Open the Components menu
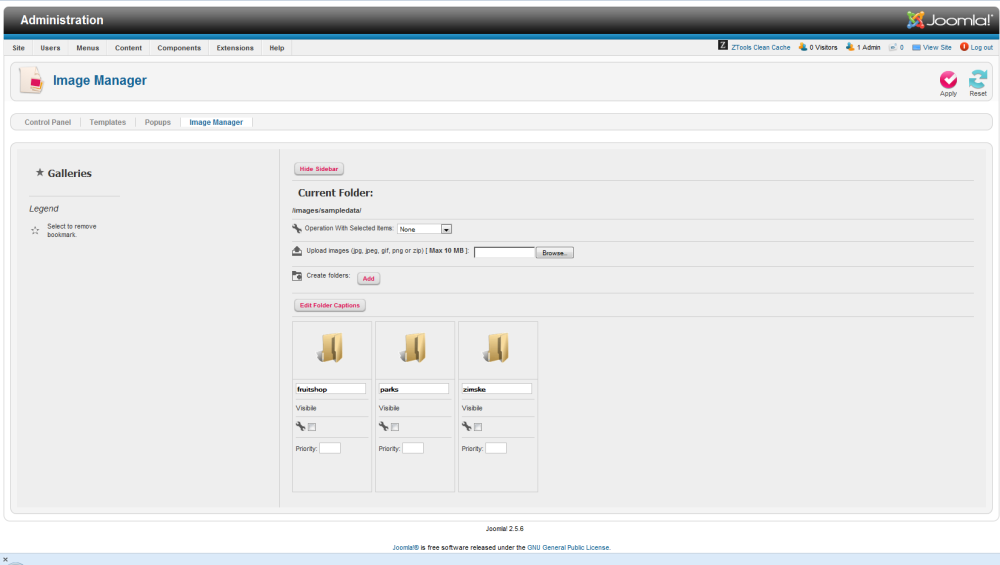This screenshot has height=565, width=1000. pyautogui.click(x=179, y=48)
